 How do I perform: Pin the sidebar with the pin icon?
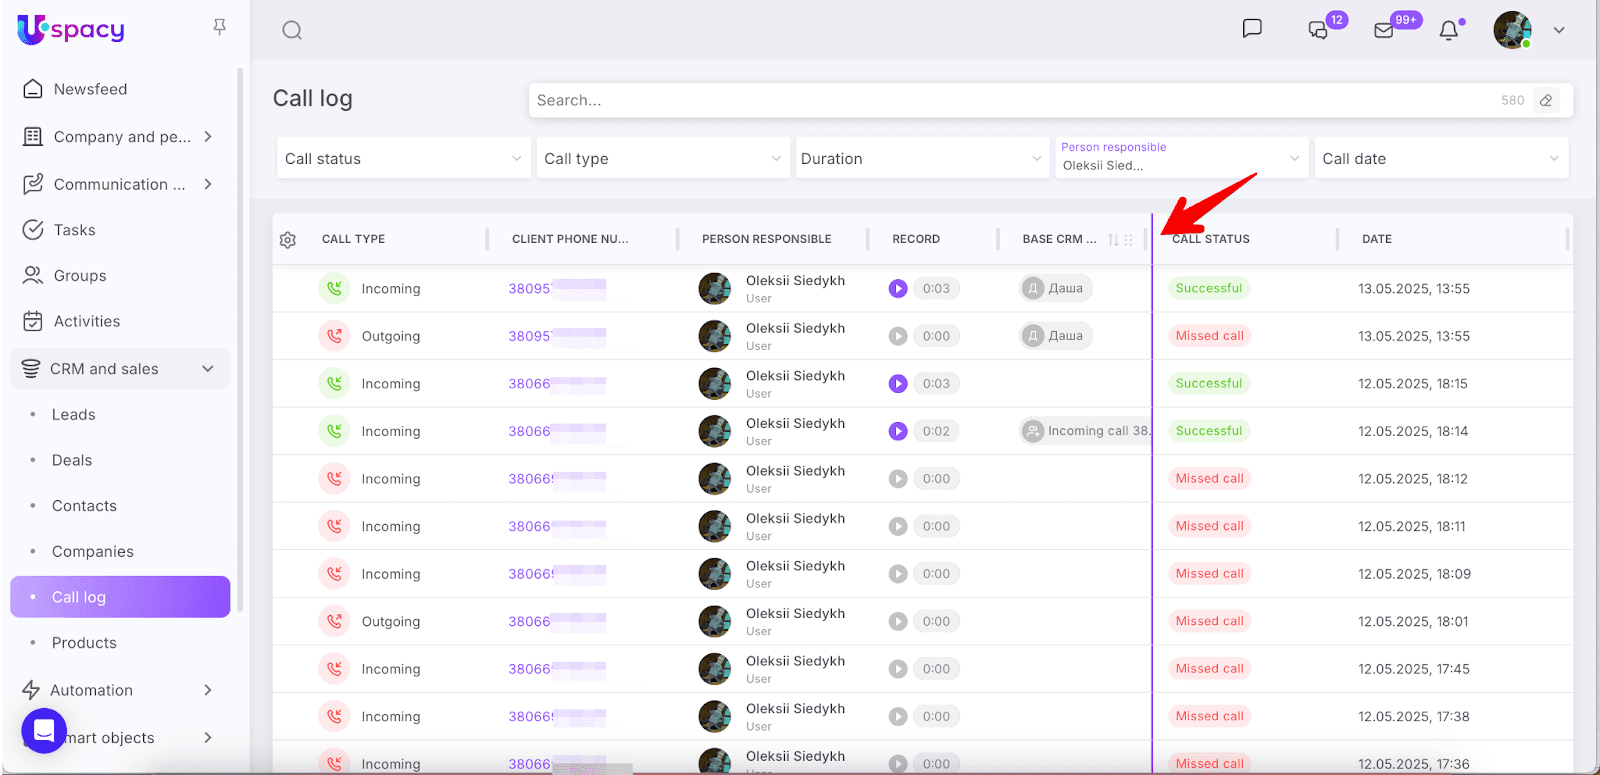point(220,27)
